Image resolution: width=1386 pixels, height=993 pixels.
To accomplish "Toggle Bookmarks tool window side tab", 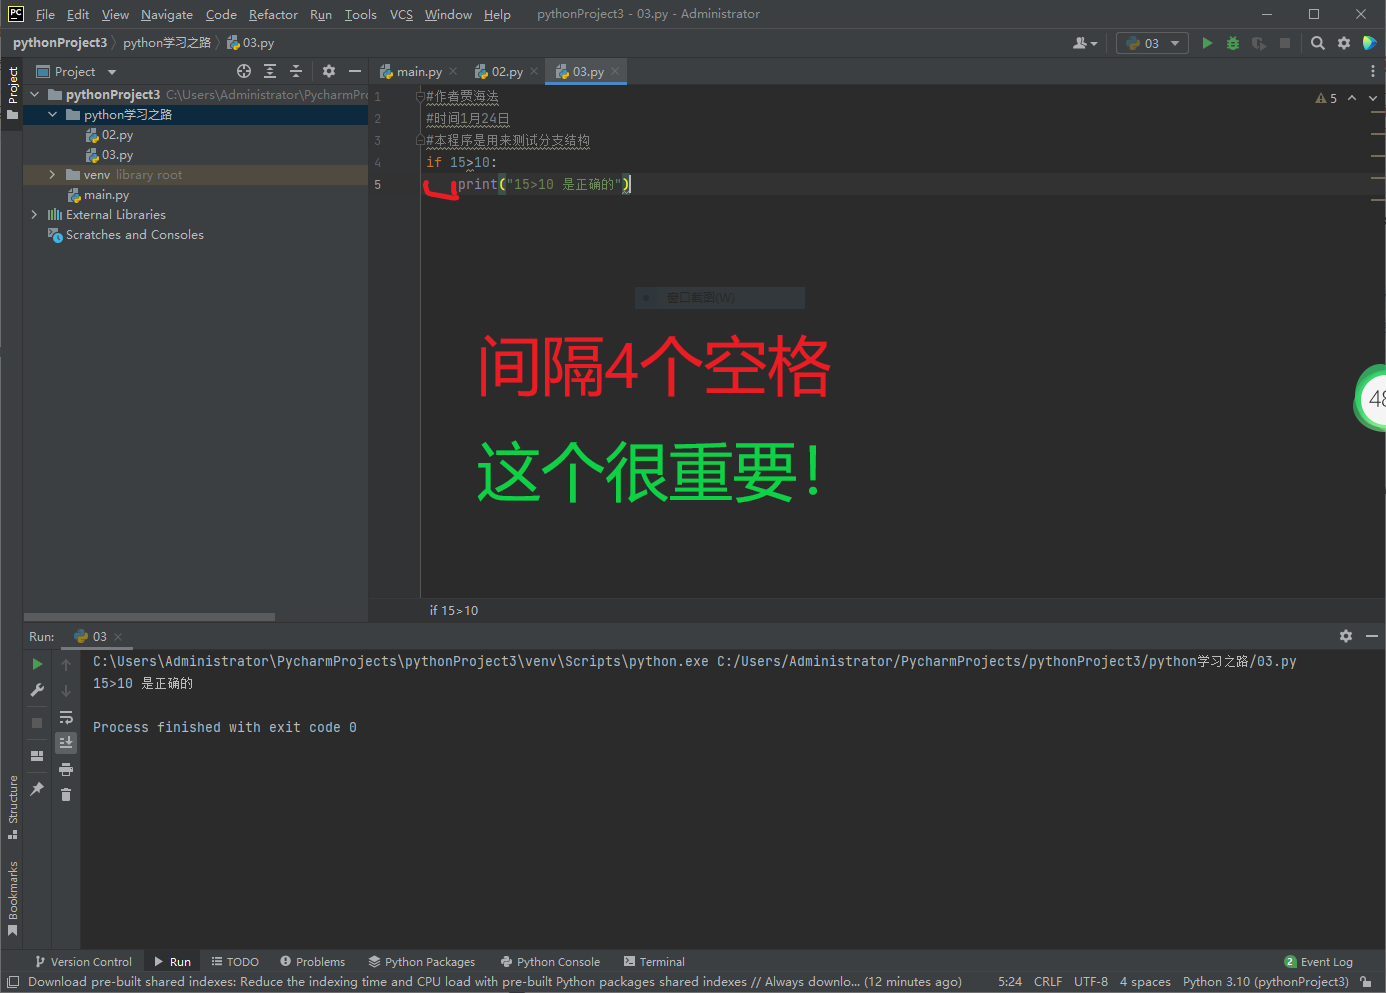I will (x=12, y=898).
